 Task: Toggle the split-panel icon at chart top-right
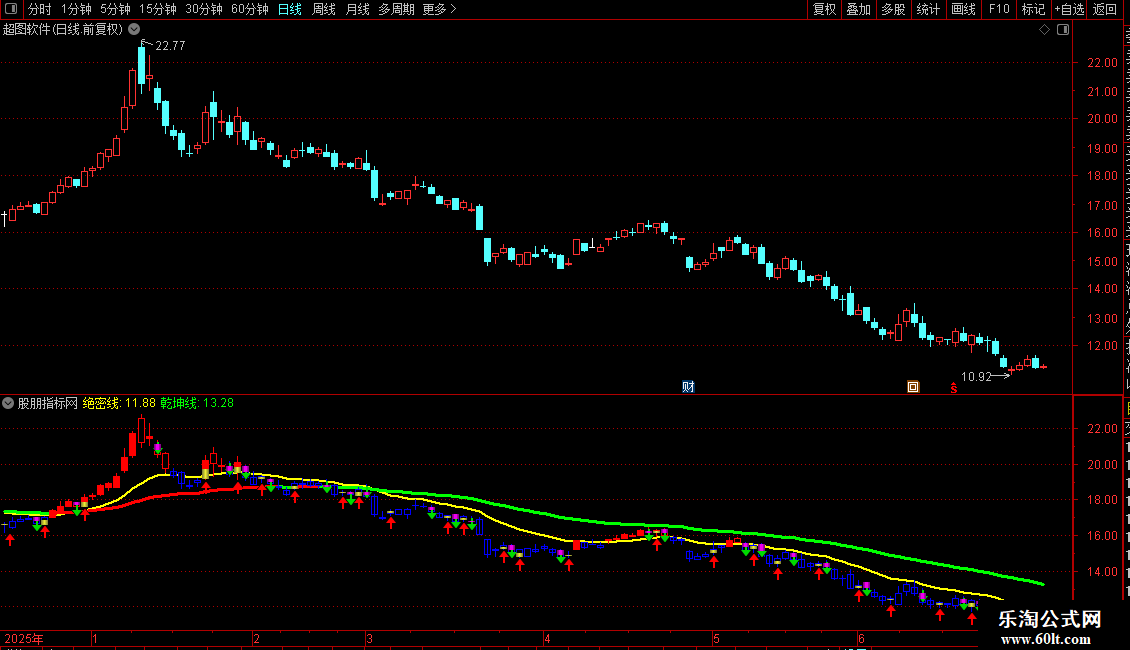(1063, 30)
